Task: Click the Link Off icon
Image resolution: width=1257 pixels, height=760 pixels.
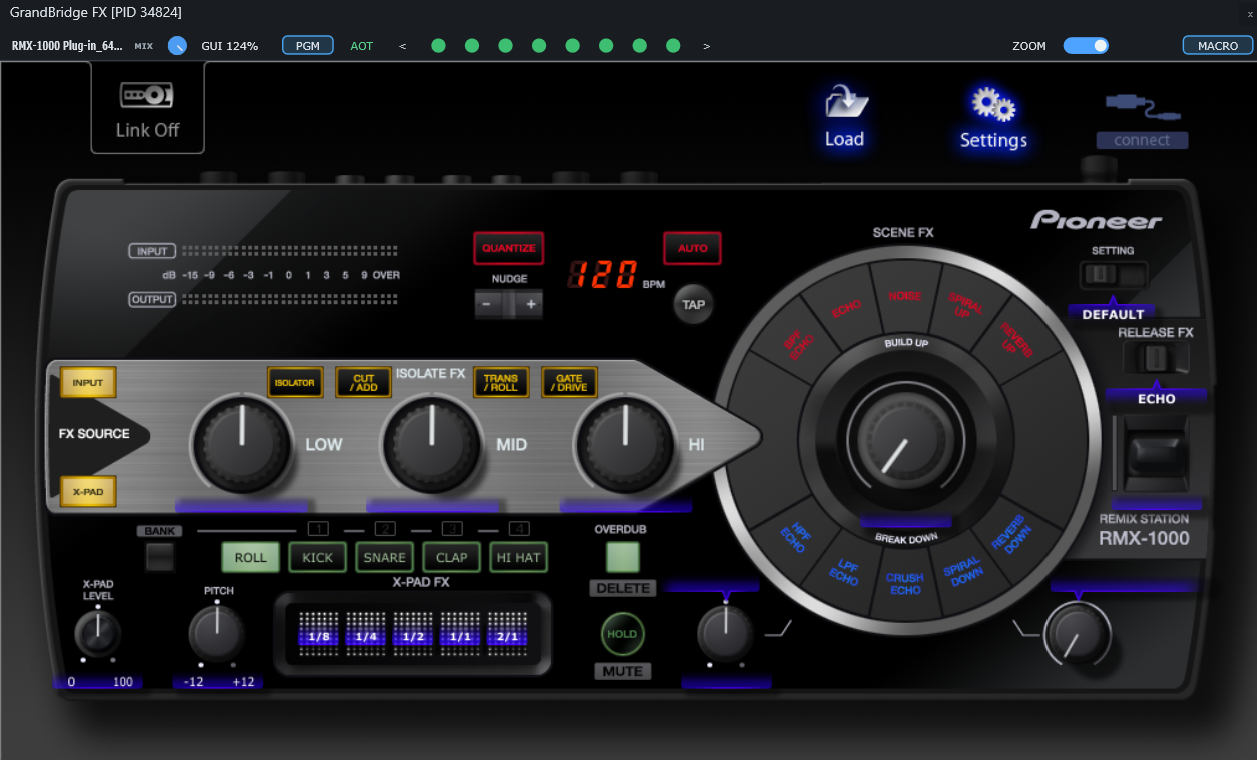Action: click(x=147, y=95)
